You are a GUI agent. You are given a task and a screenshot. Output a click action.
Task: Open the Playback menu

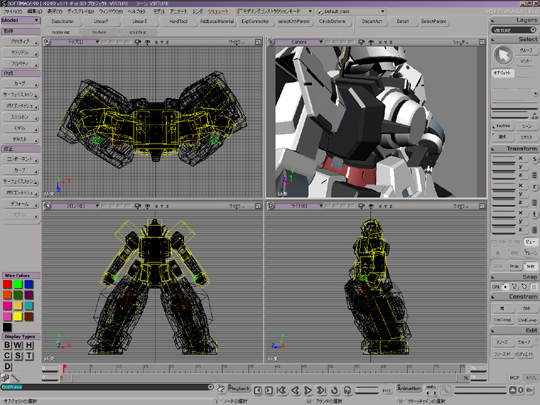coord(239,388)
